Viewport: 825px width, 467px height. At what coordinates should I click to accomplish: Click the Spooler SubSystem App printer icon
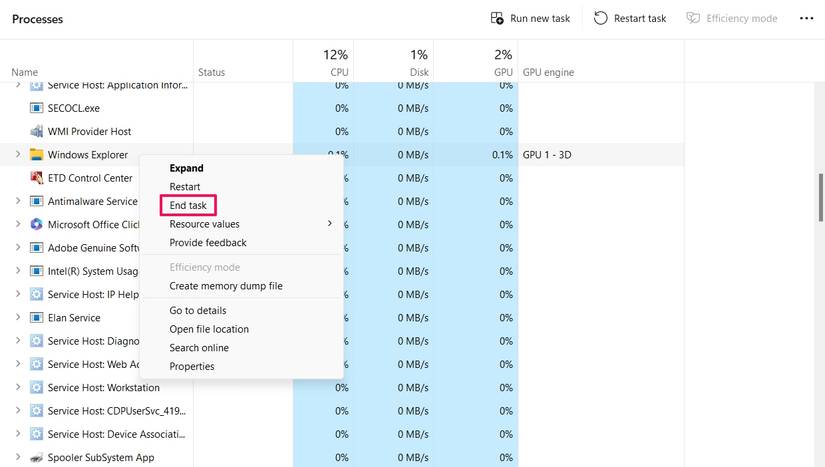(37, 457)
